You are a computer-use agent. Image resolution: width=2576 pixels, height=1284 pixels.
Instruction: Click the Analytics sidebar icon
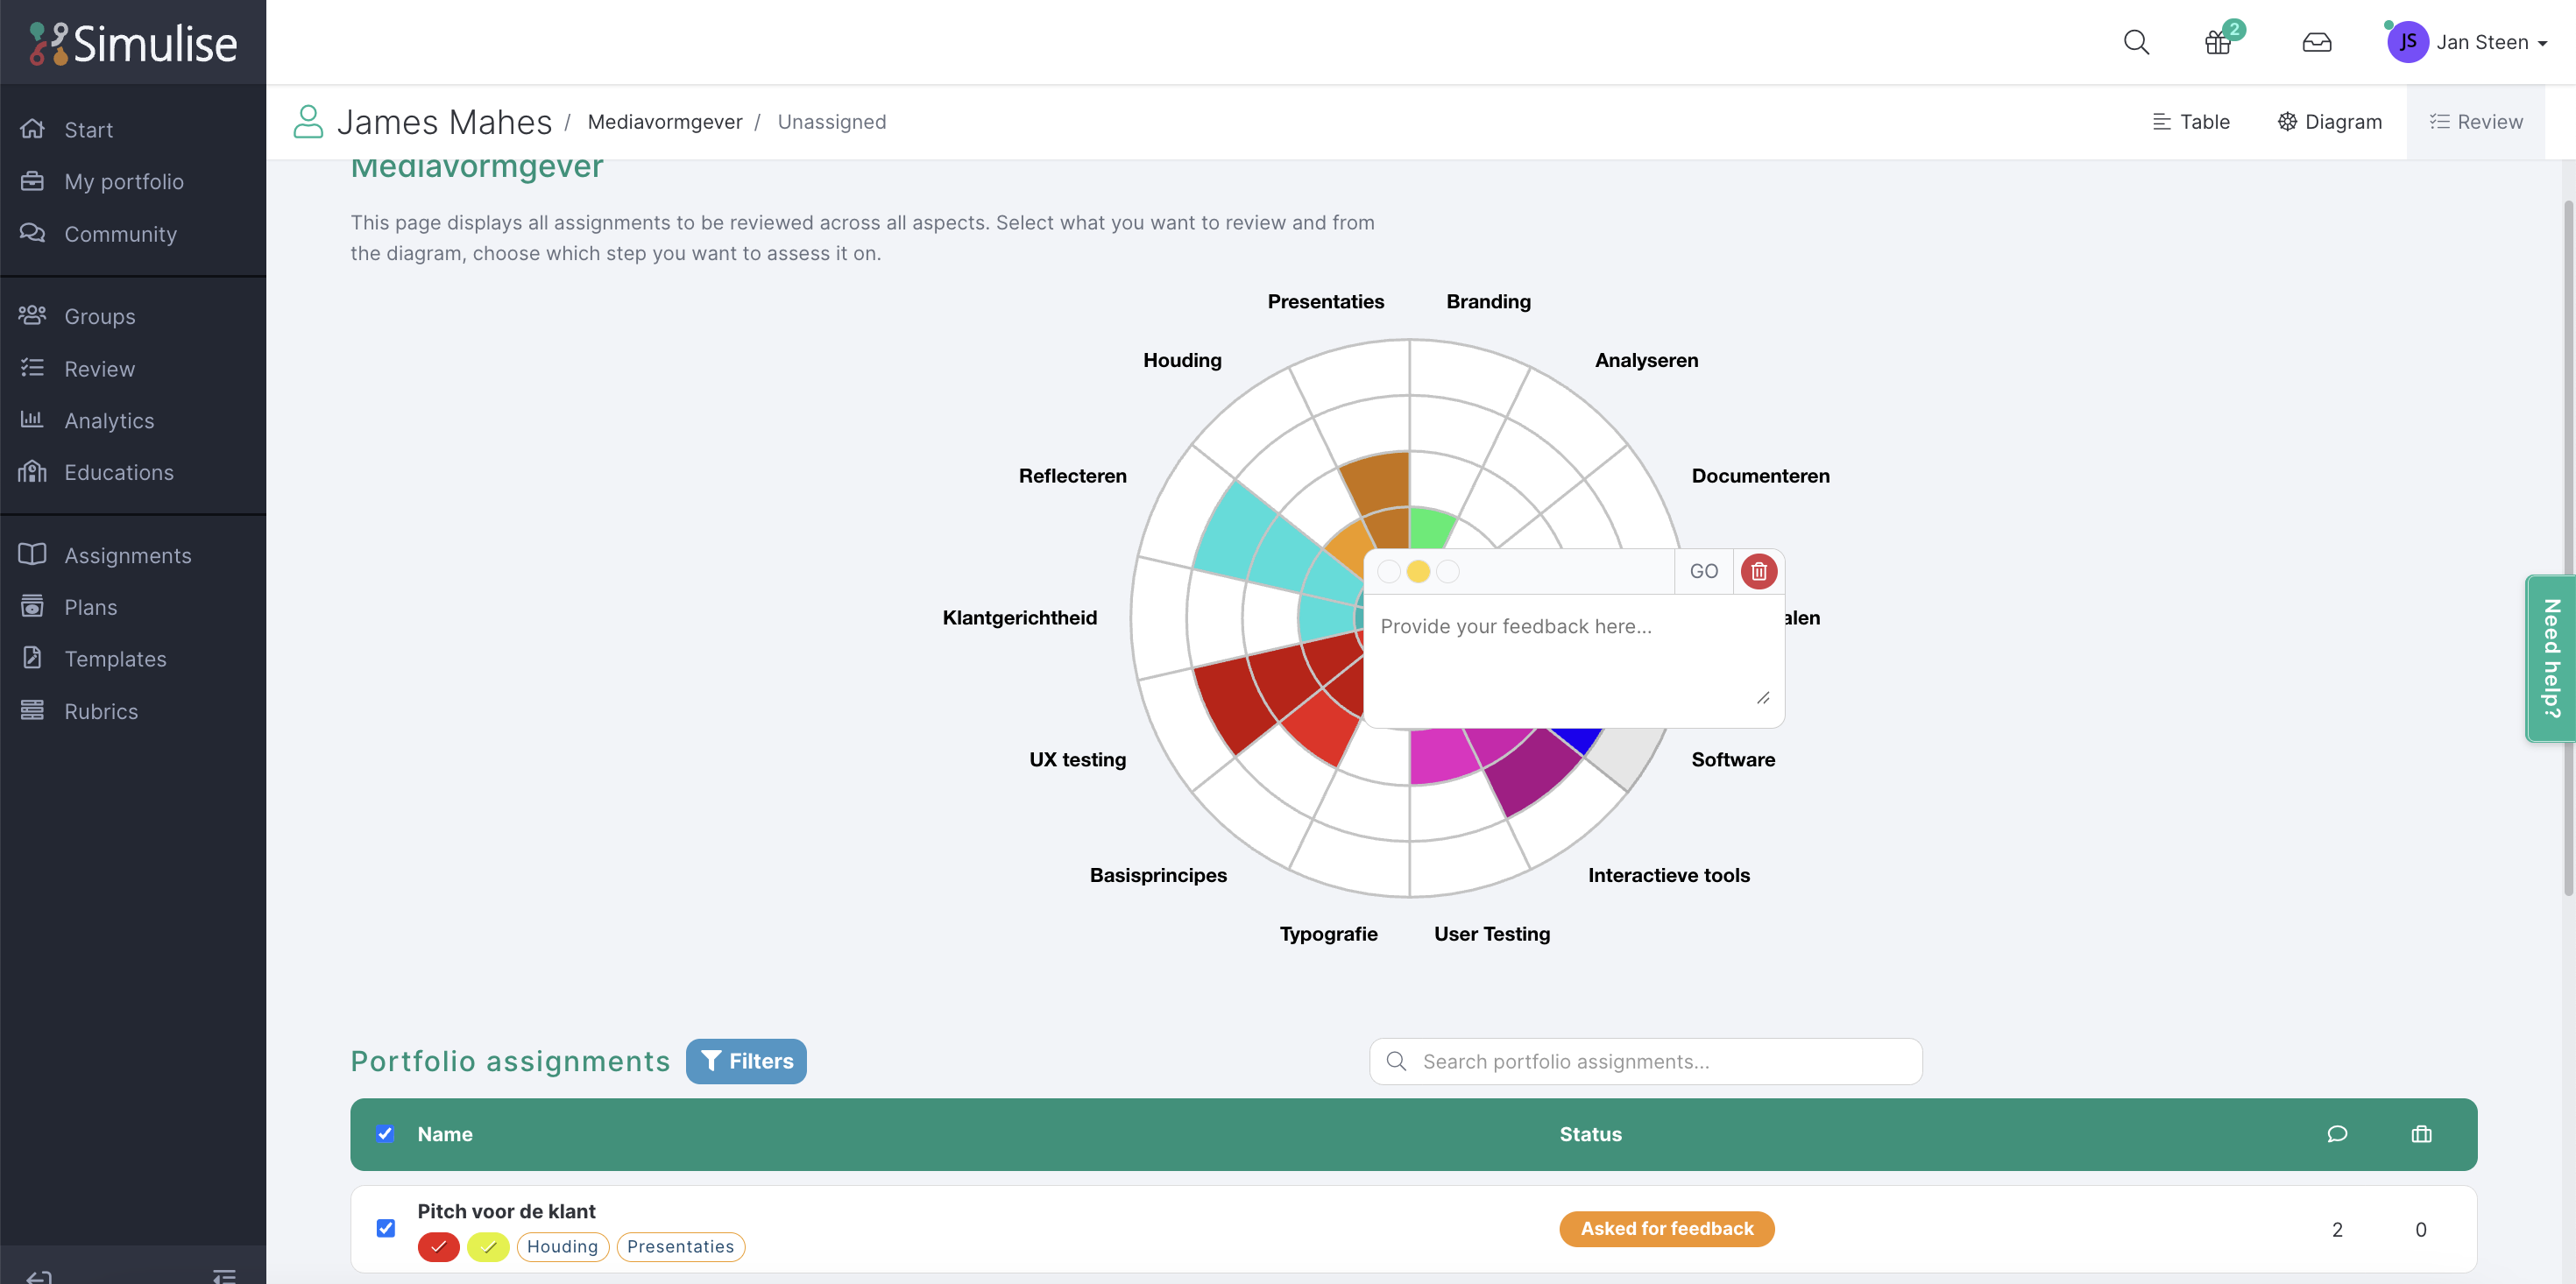32,420
